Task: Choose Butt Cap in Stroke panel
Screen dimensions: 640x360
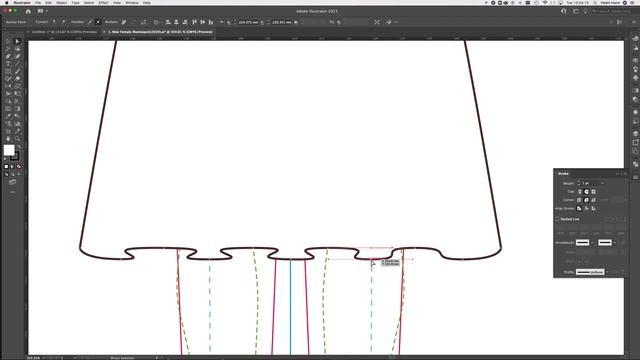Action: [x=580, y=191]
